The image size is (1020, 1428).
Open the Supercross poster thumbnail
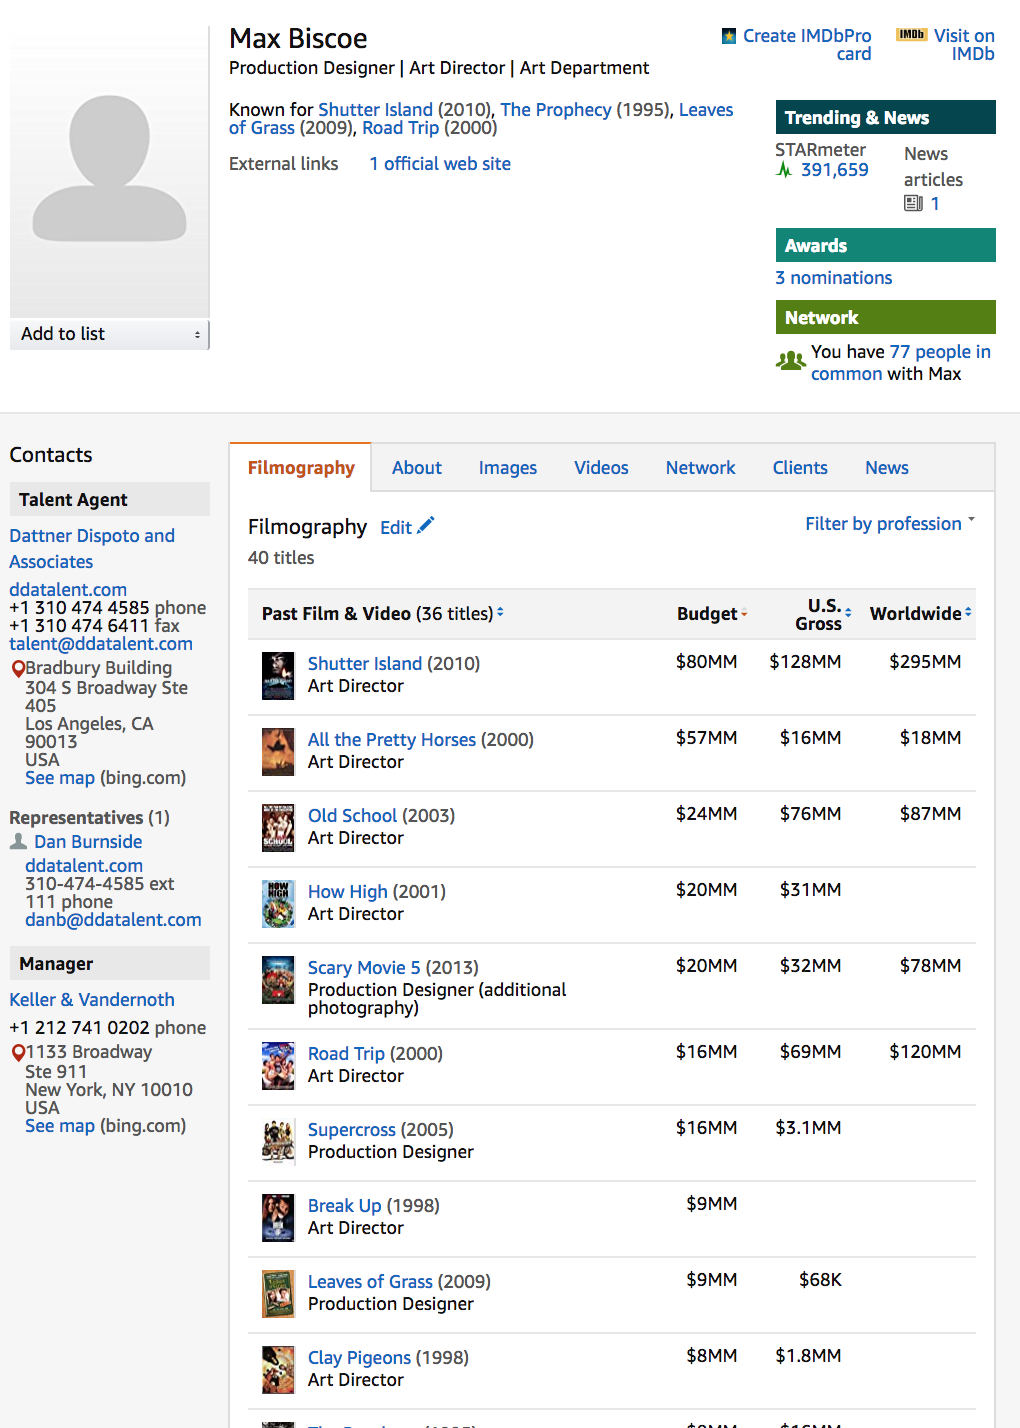278,1142
